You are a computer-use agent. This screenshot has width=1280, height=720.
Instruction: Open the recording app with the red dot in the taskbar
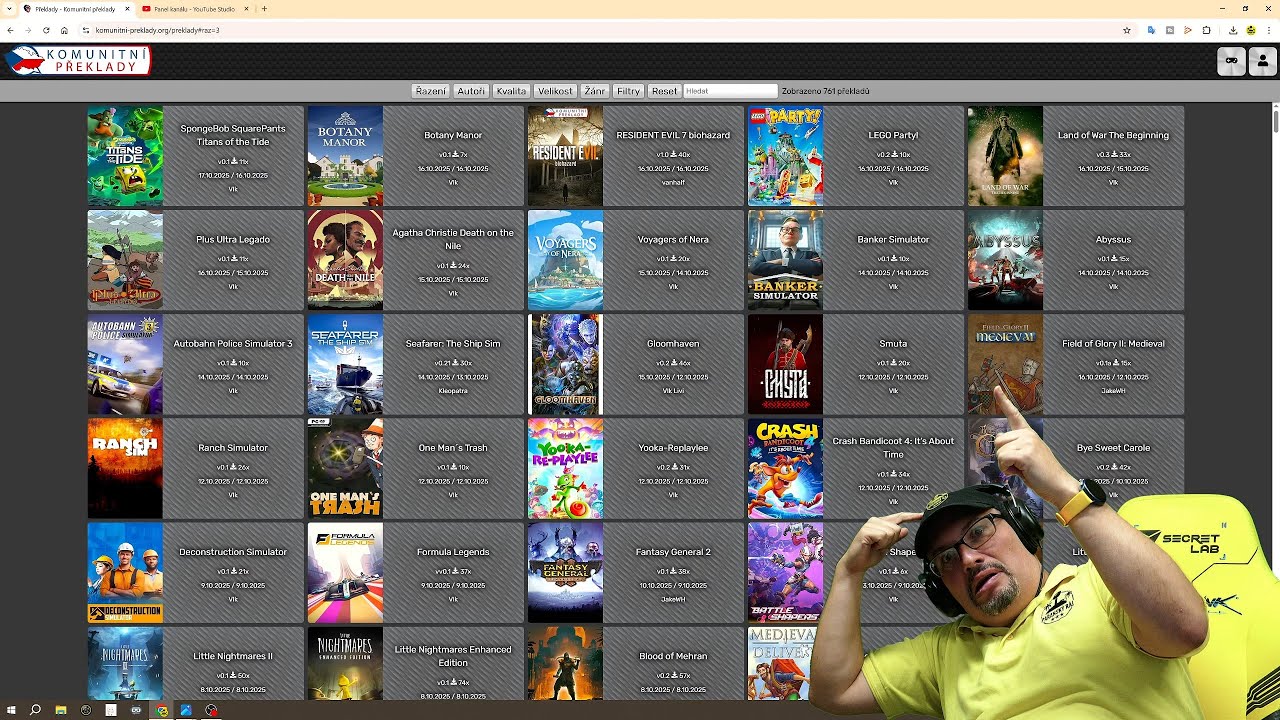(x=211, y=710)
